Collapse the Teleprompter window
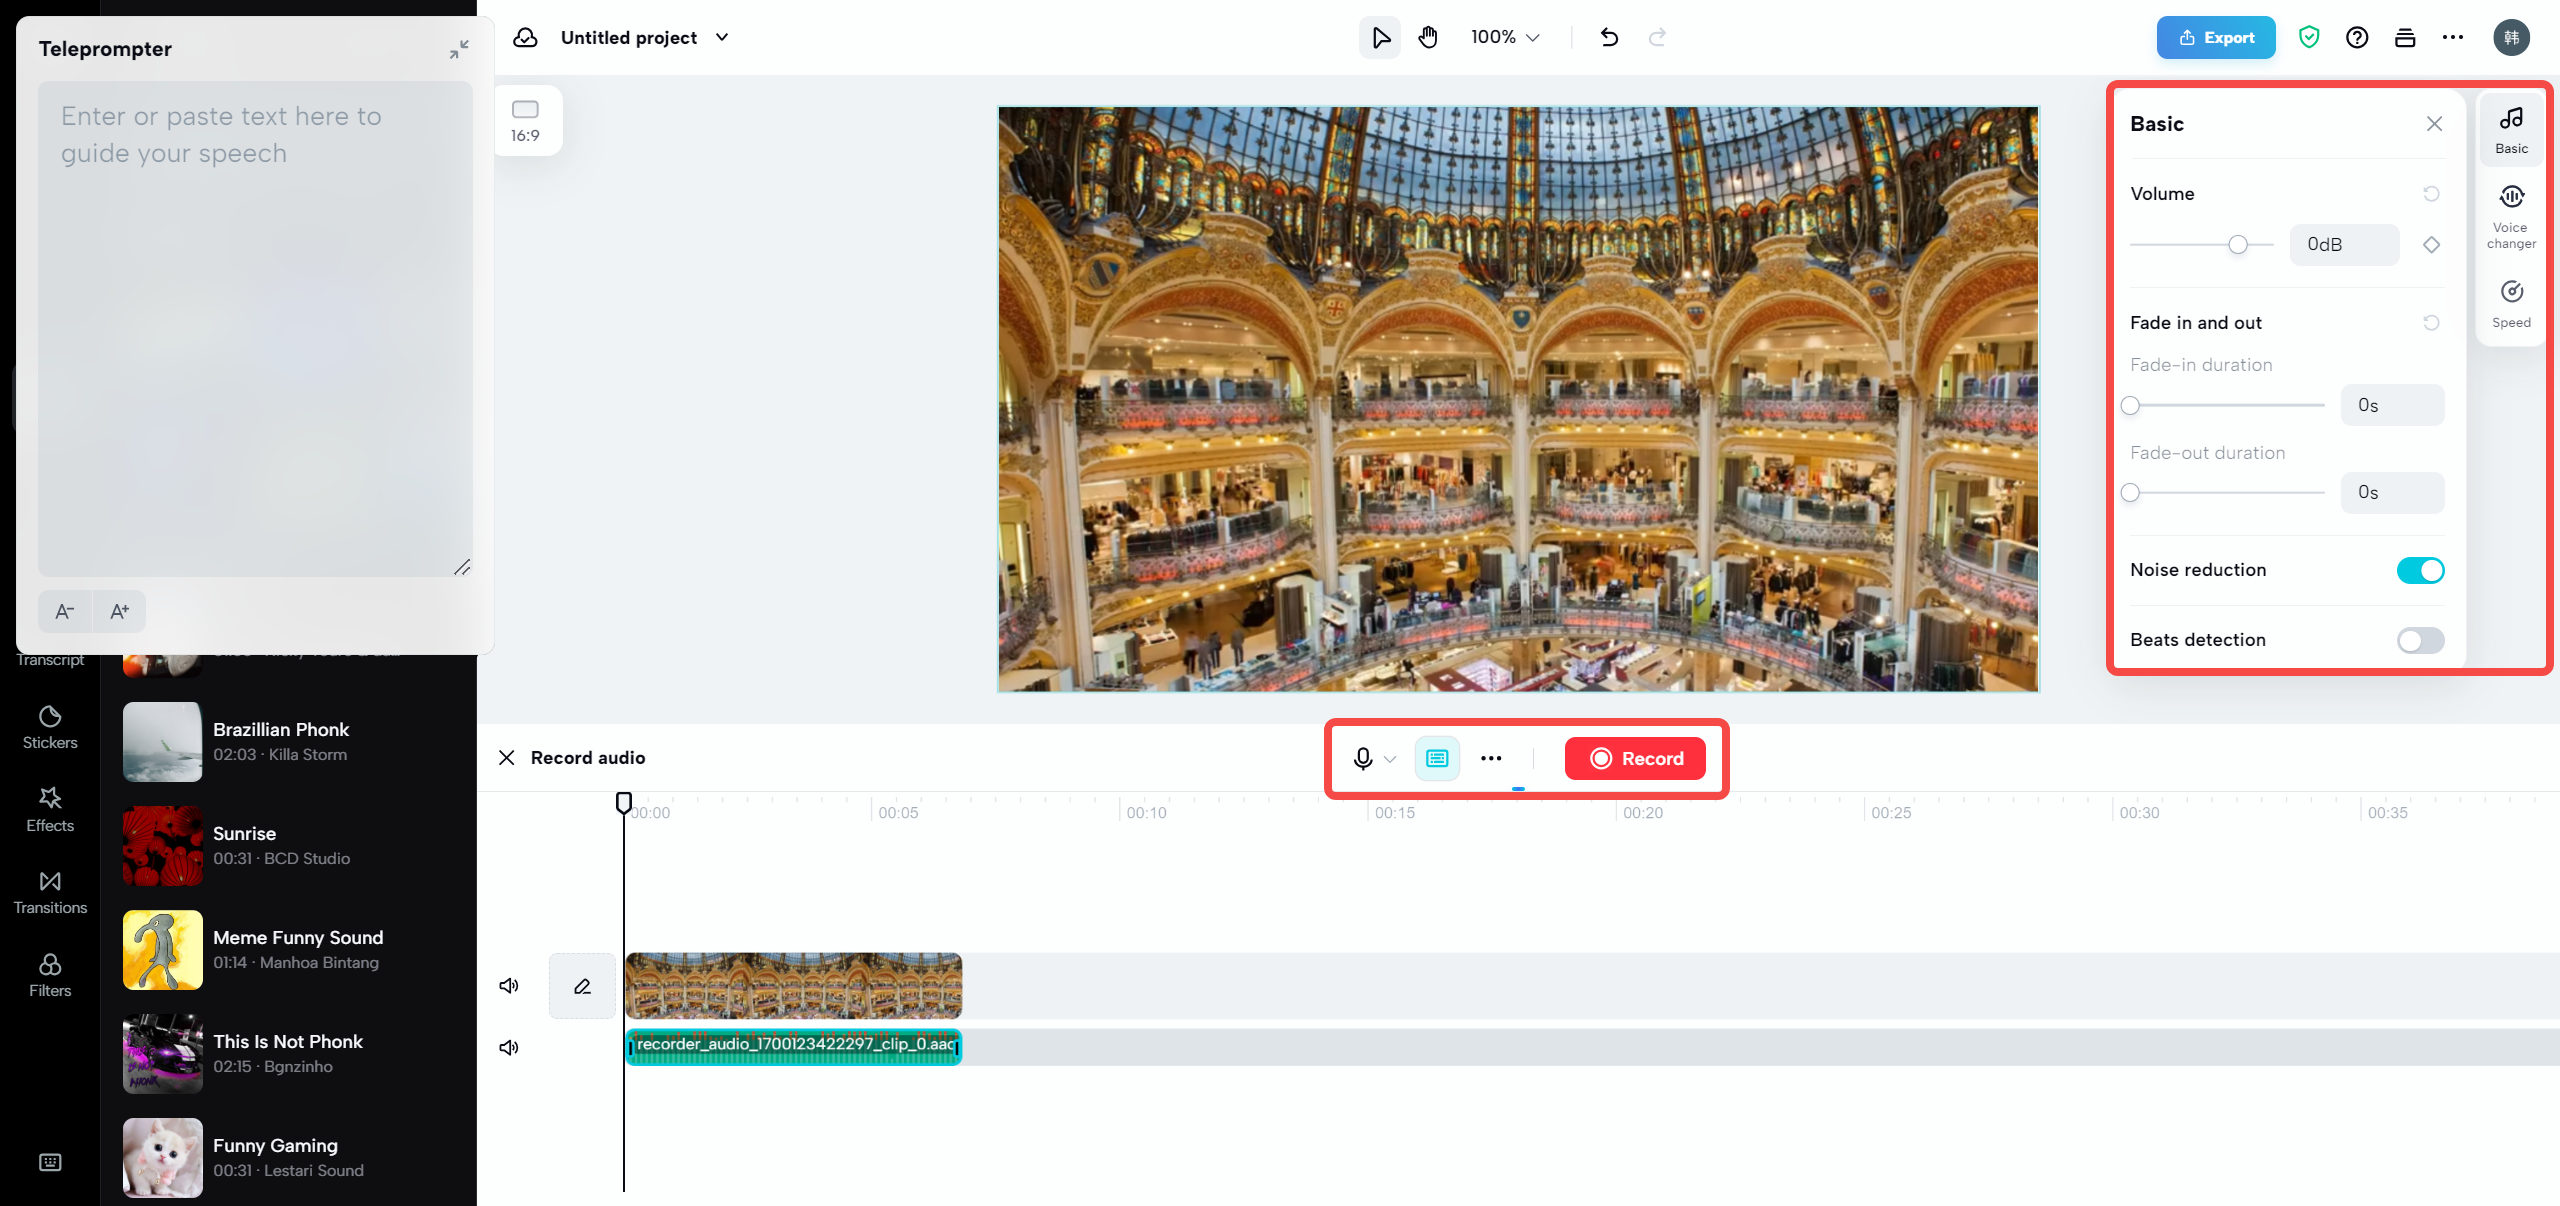 459,49
